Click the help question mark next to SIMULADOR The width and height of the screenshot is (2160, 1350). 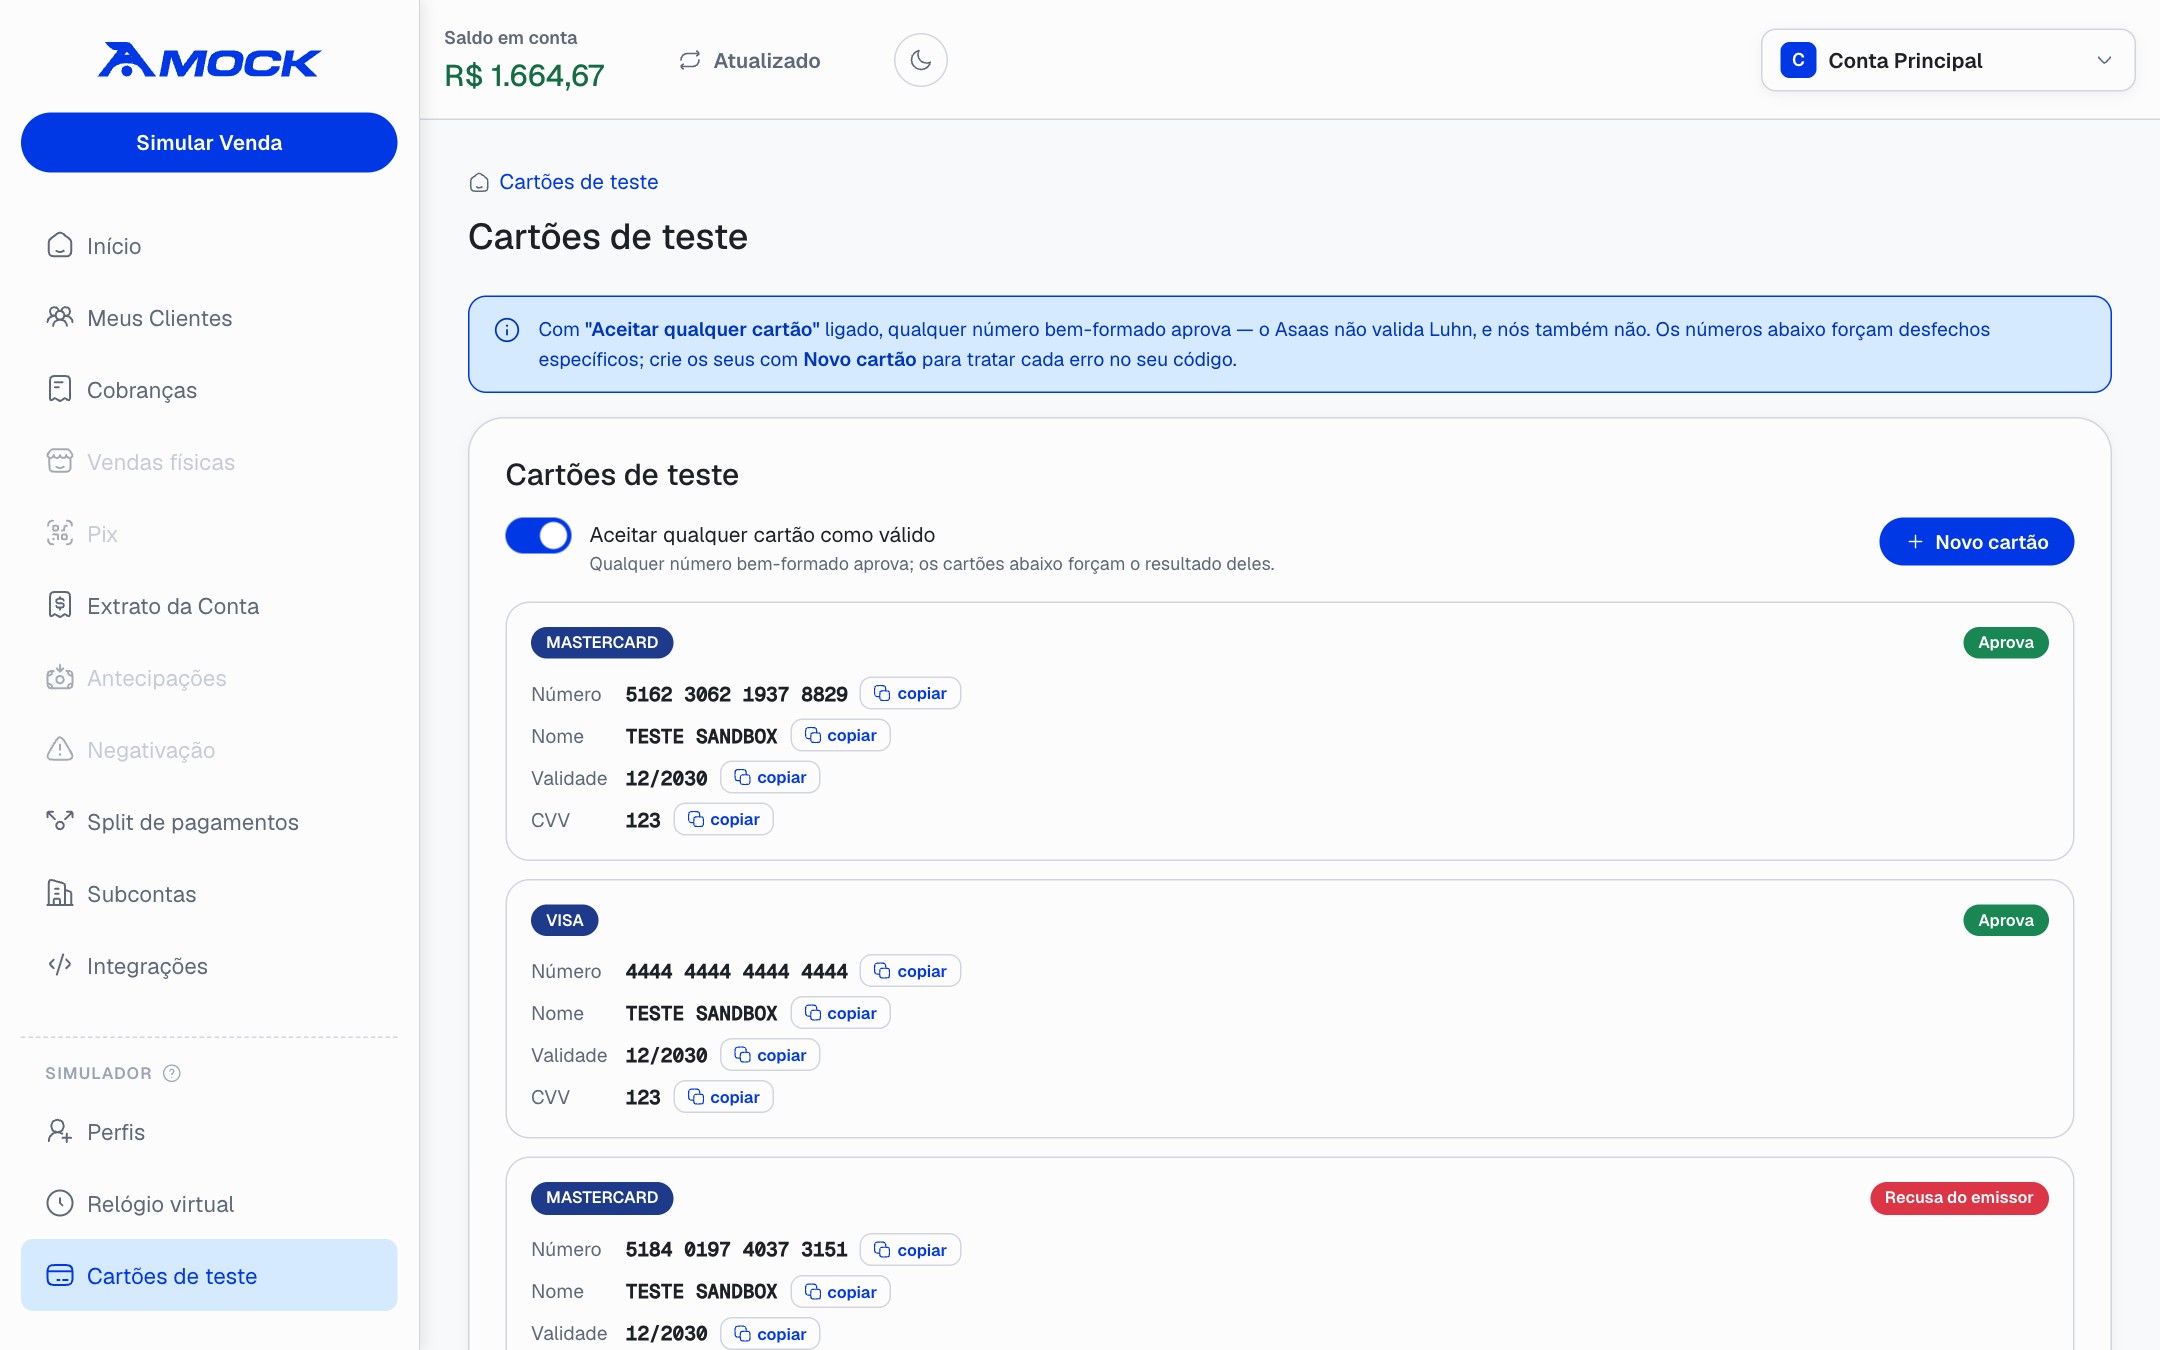[x=172, y=1073]
